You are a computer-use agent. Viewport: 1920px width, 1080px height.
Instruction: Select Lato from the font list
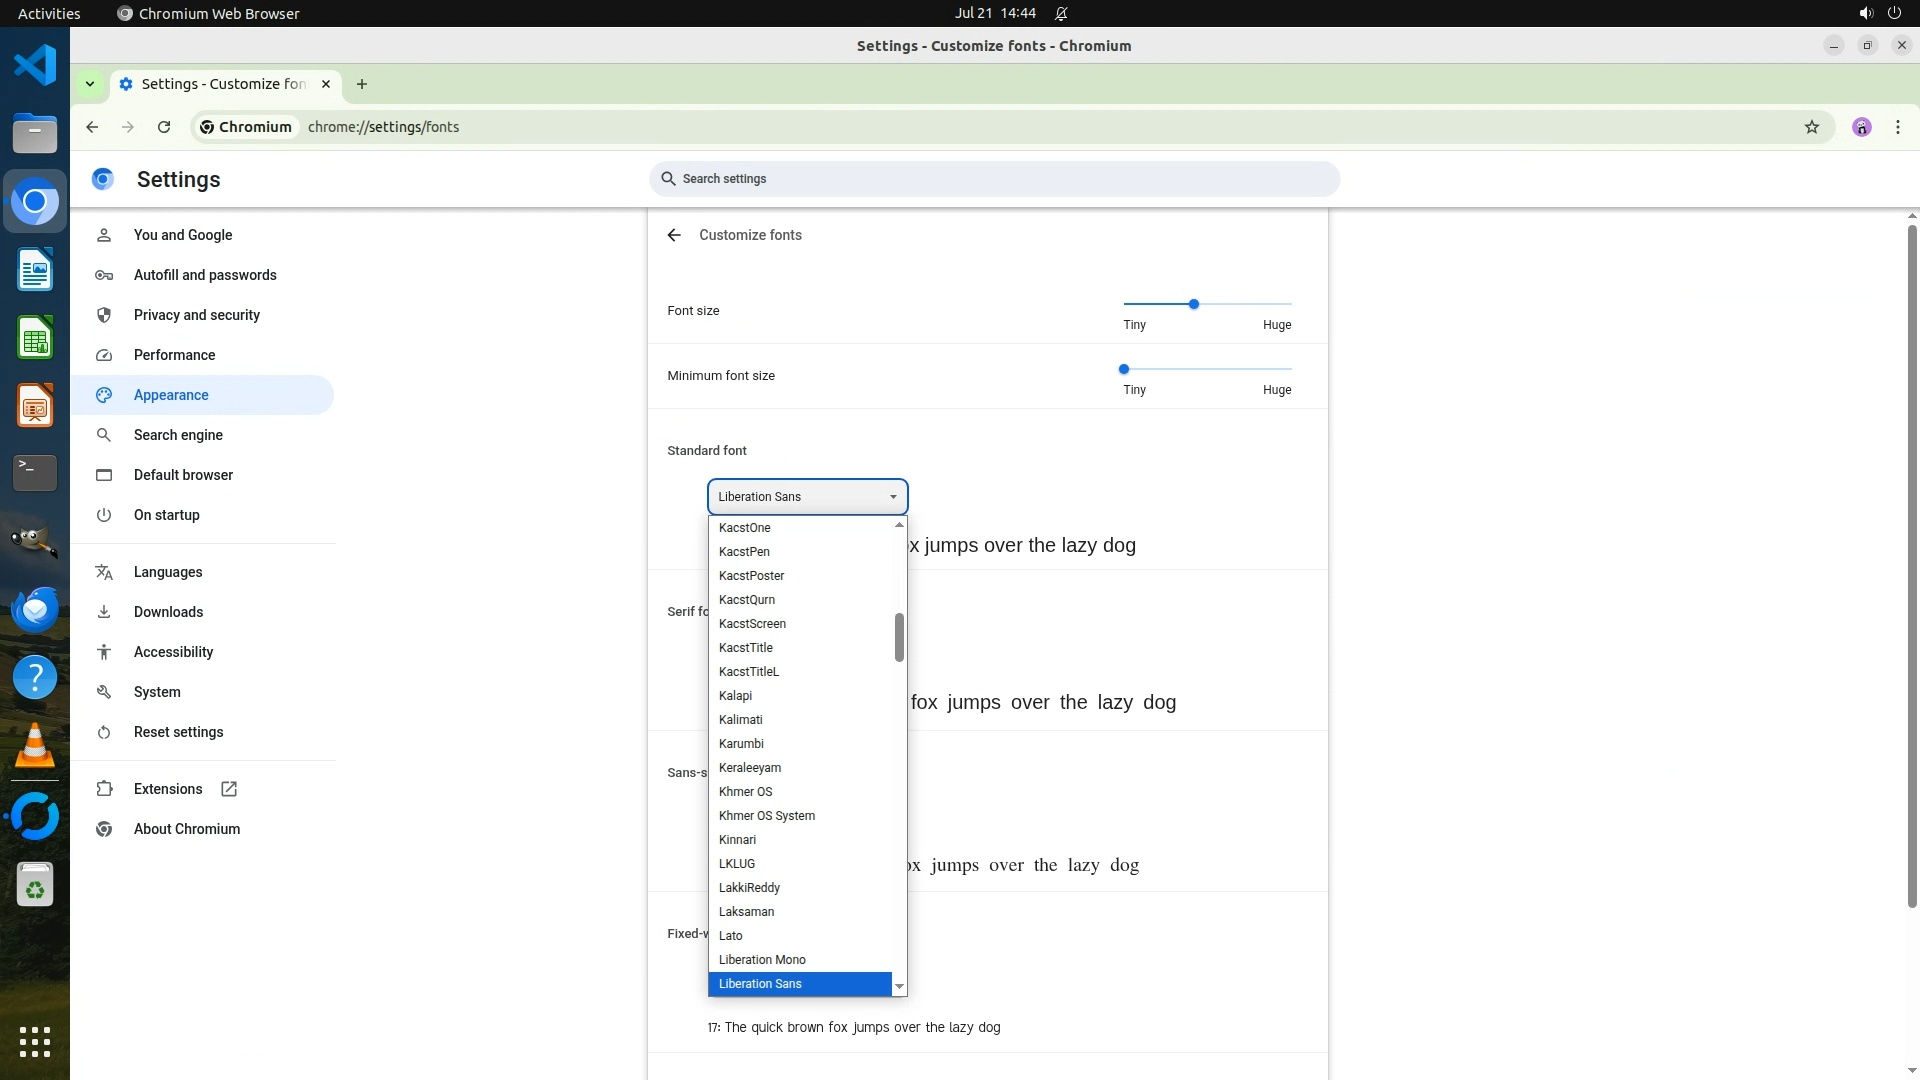click(731, 936)
